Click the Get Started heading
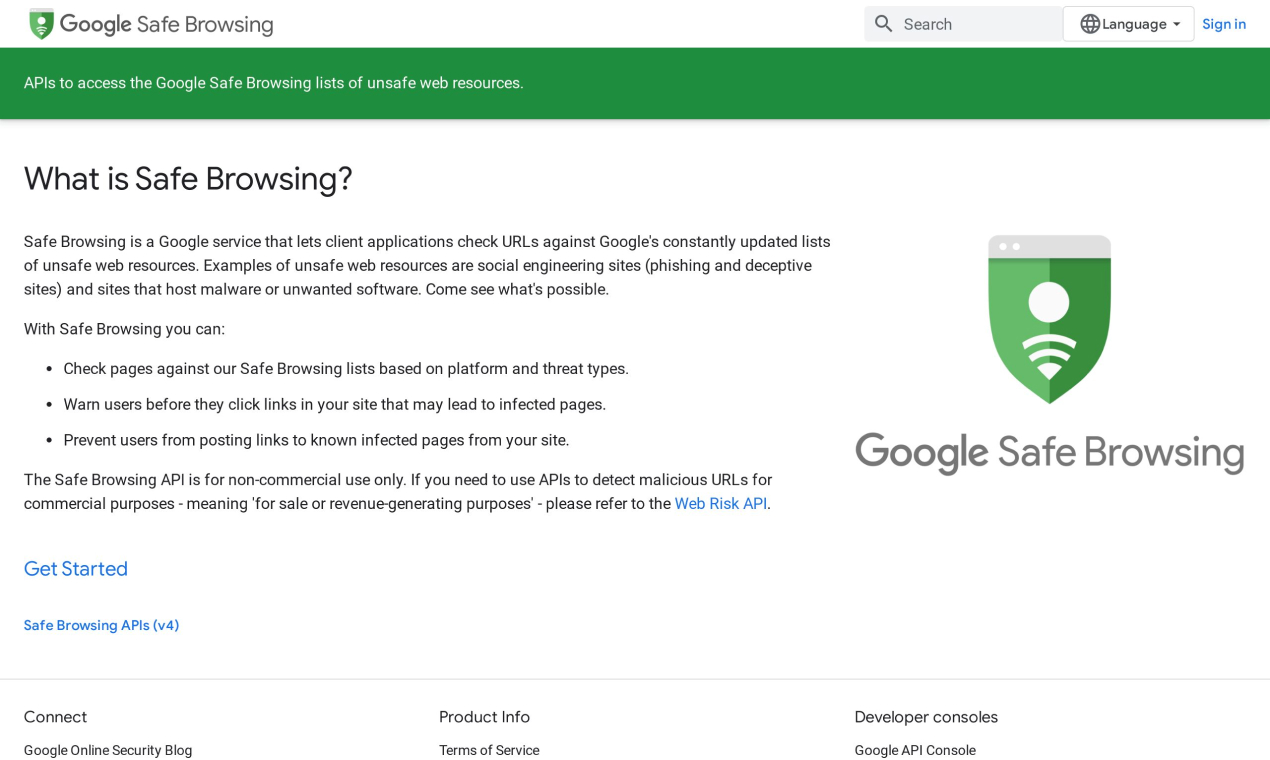The image size is (1270, 760). [x=75, y=568]
